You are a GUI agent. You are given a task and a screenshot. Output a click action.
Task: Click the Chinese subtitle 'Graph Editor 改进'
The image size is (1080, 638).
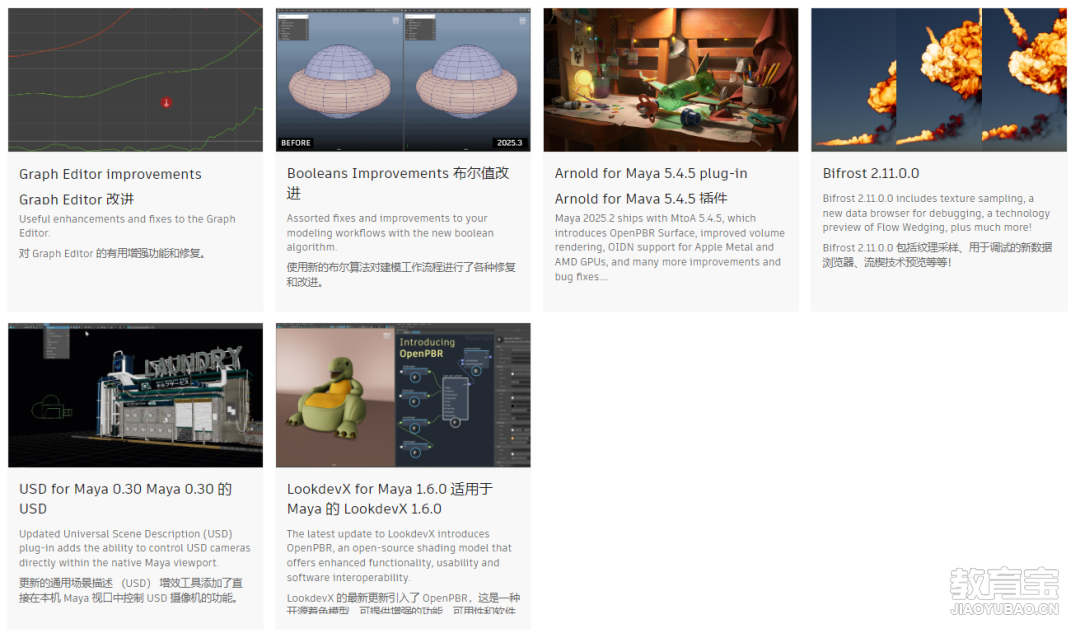76,200
